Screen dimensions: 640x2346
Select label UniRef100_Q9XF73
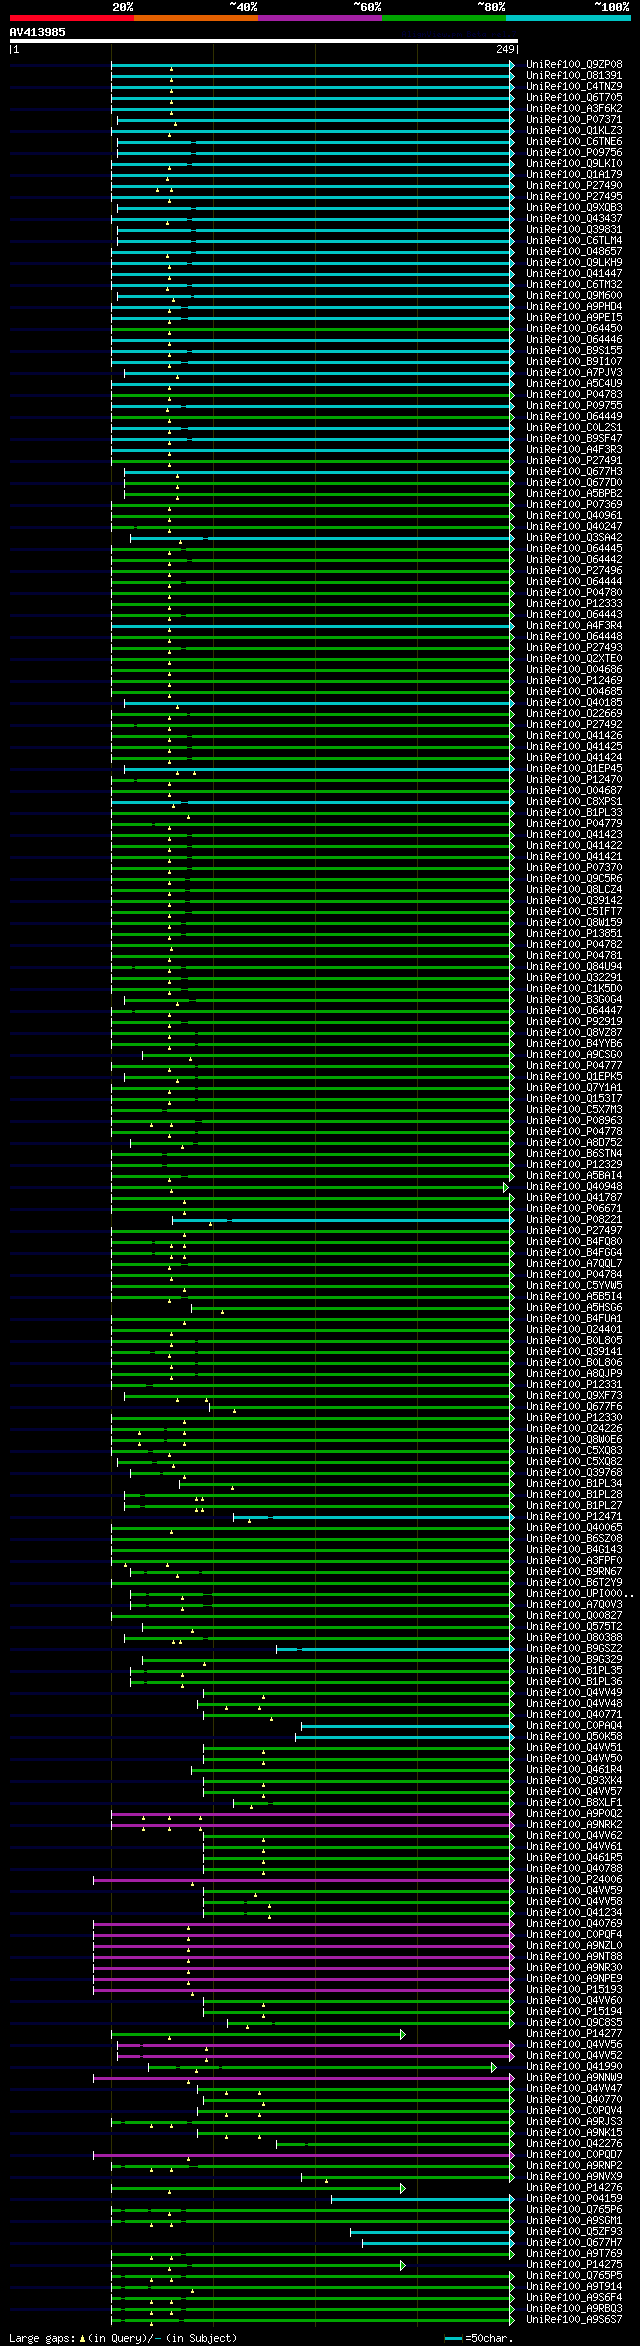[x=574, y=1395]
